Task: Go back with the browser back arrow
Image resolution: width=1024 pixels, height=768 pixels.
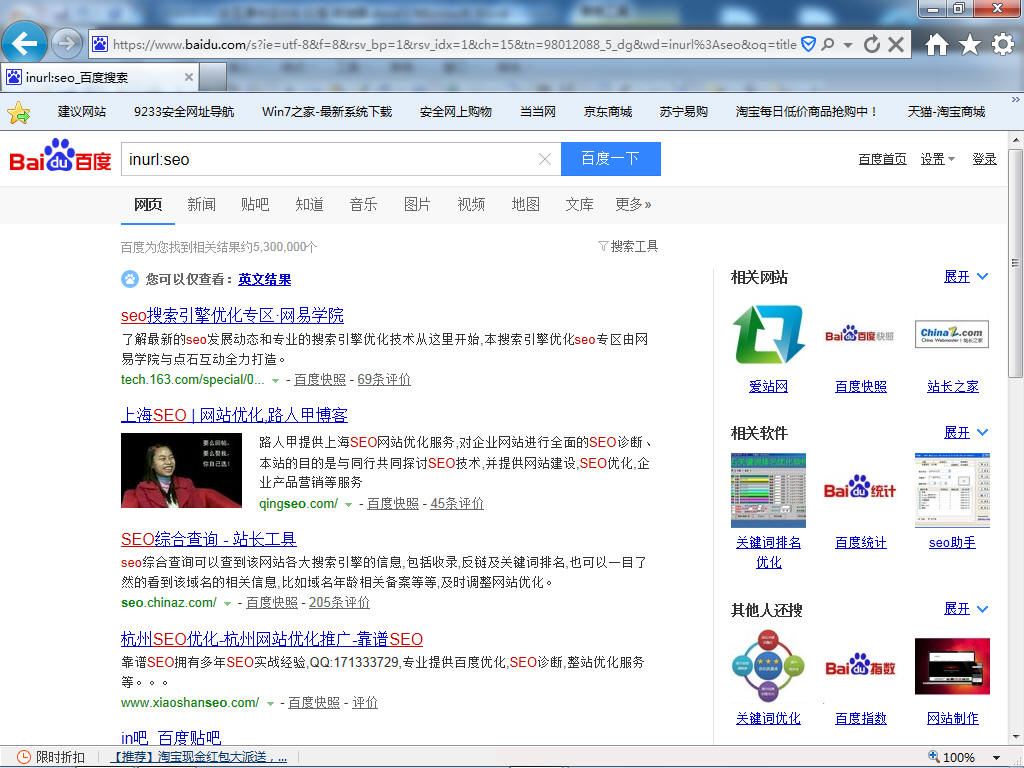Action: pos(24,44)
